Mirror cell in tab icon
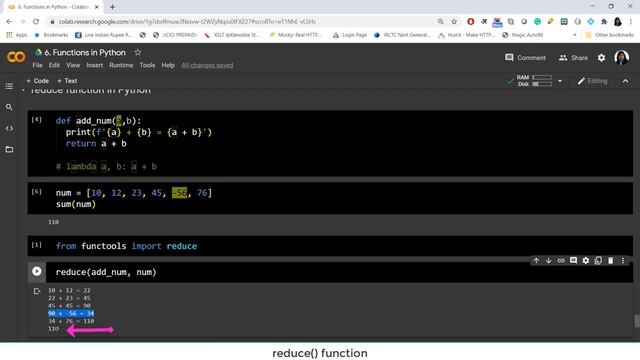The image size is (640, 360). tap(598, 260)
